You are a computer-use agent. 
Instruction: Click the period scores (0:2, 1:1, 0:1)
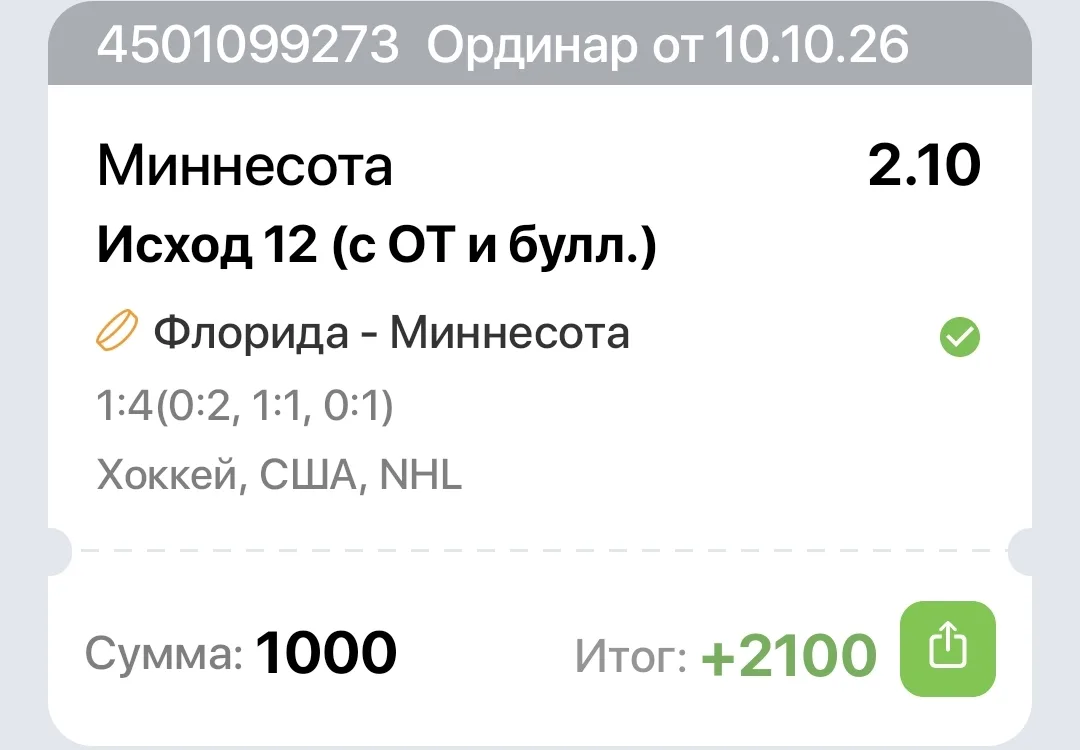pyautogui.click(x=274, y=405)
